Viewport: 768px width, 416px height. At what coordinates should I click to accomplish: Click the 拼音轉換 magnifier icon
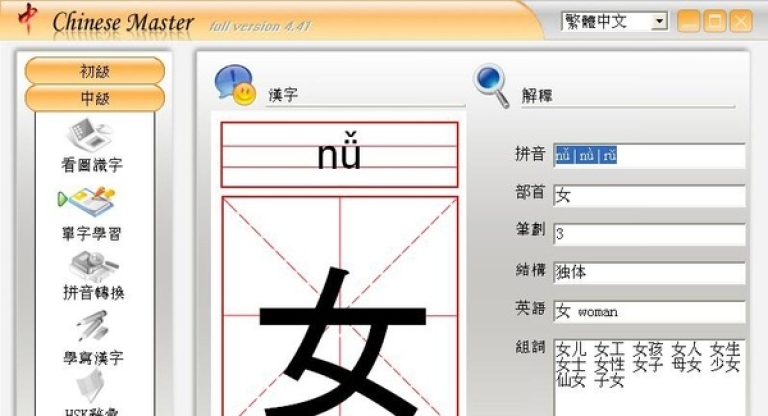(x=93, y=266)
